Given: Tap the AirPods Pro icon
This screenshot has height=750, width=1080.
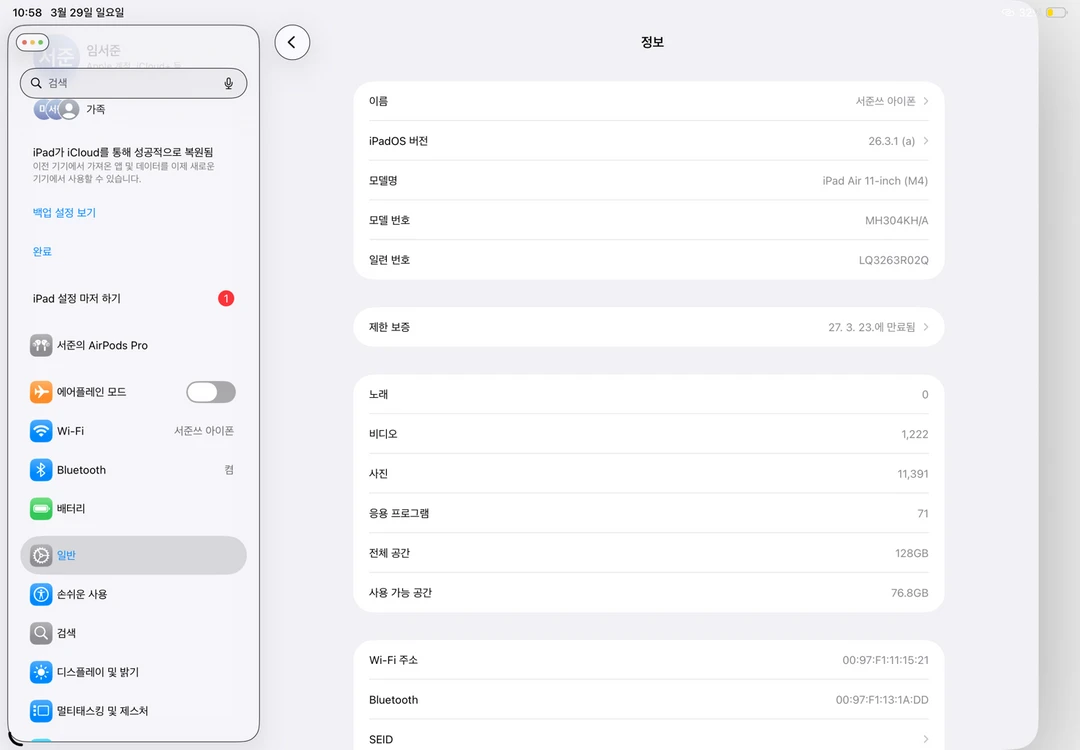Looking at the screenshot, I should [41, 346].
